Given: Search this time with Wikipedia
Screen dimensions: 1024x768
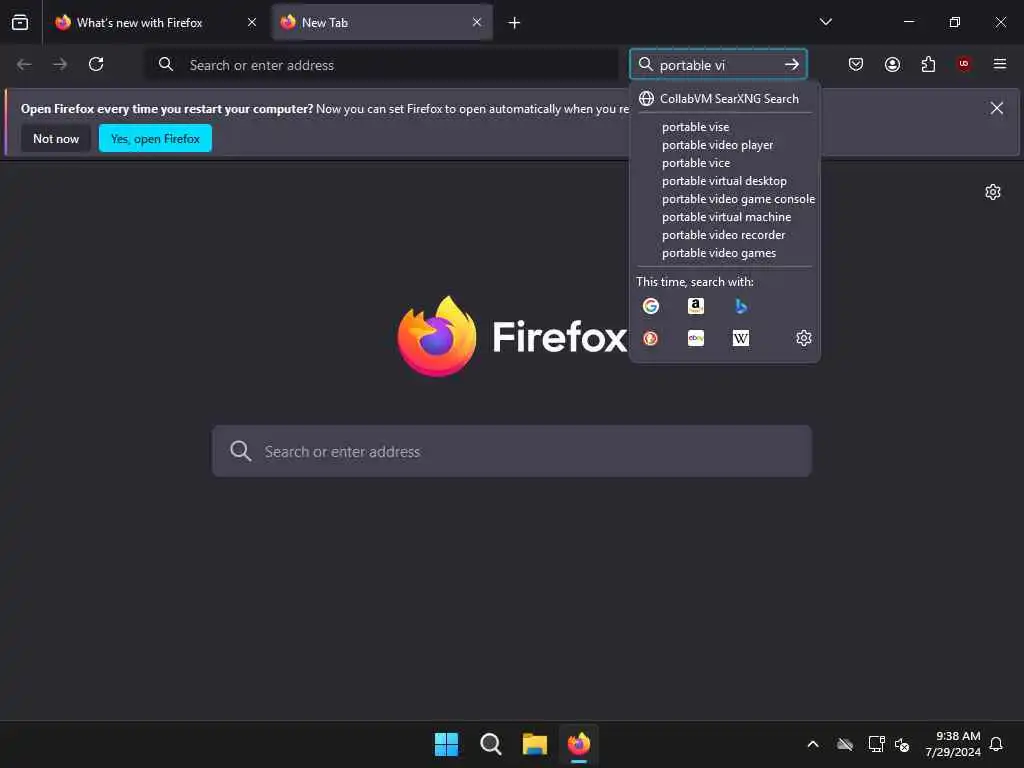Looking at the screenshot, I should [741, 338].
